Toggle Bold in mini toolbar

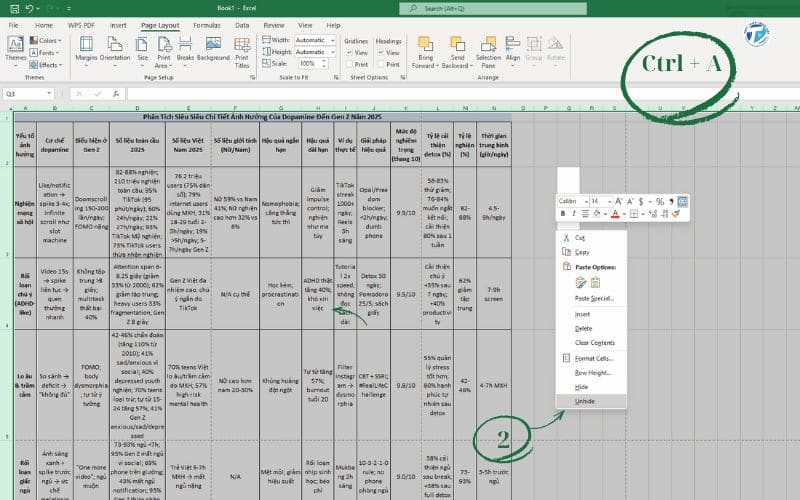tap(563, 214)
